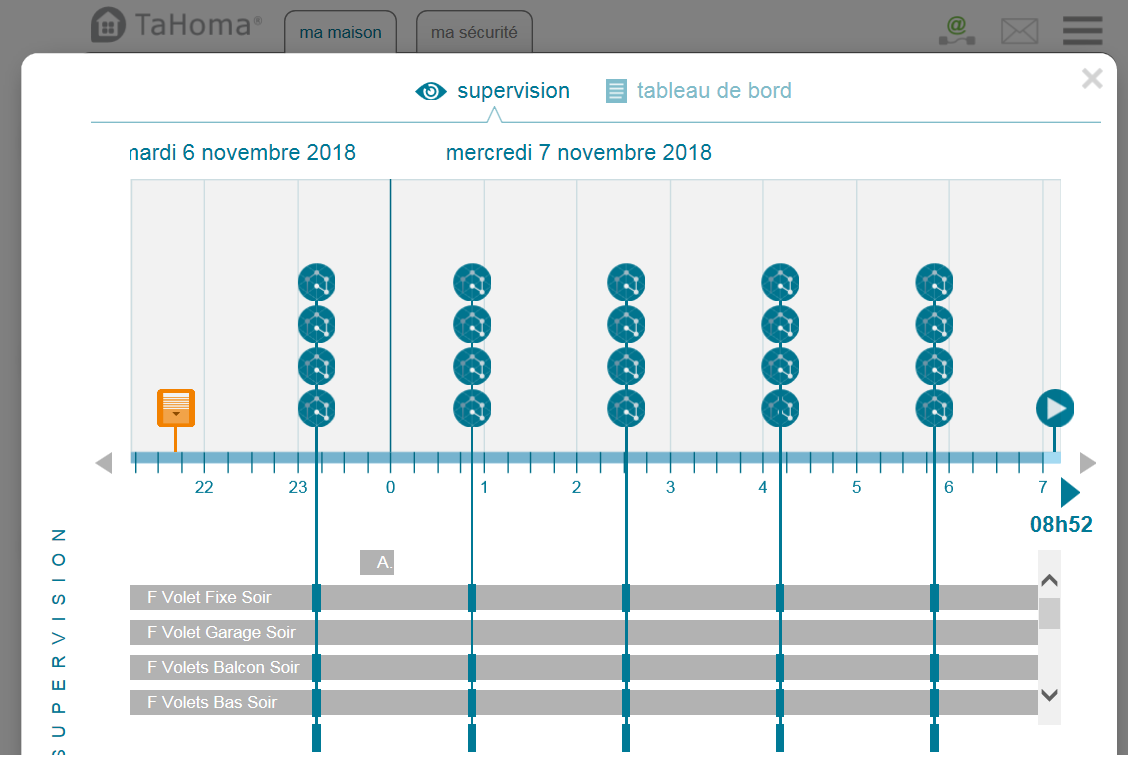The width and height of the screenshot is (1130, 758).
Task: Select the ma maison tab
Action: (x=340, y=32)
